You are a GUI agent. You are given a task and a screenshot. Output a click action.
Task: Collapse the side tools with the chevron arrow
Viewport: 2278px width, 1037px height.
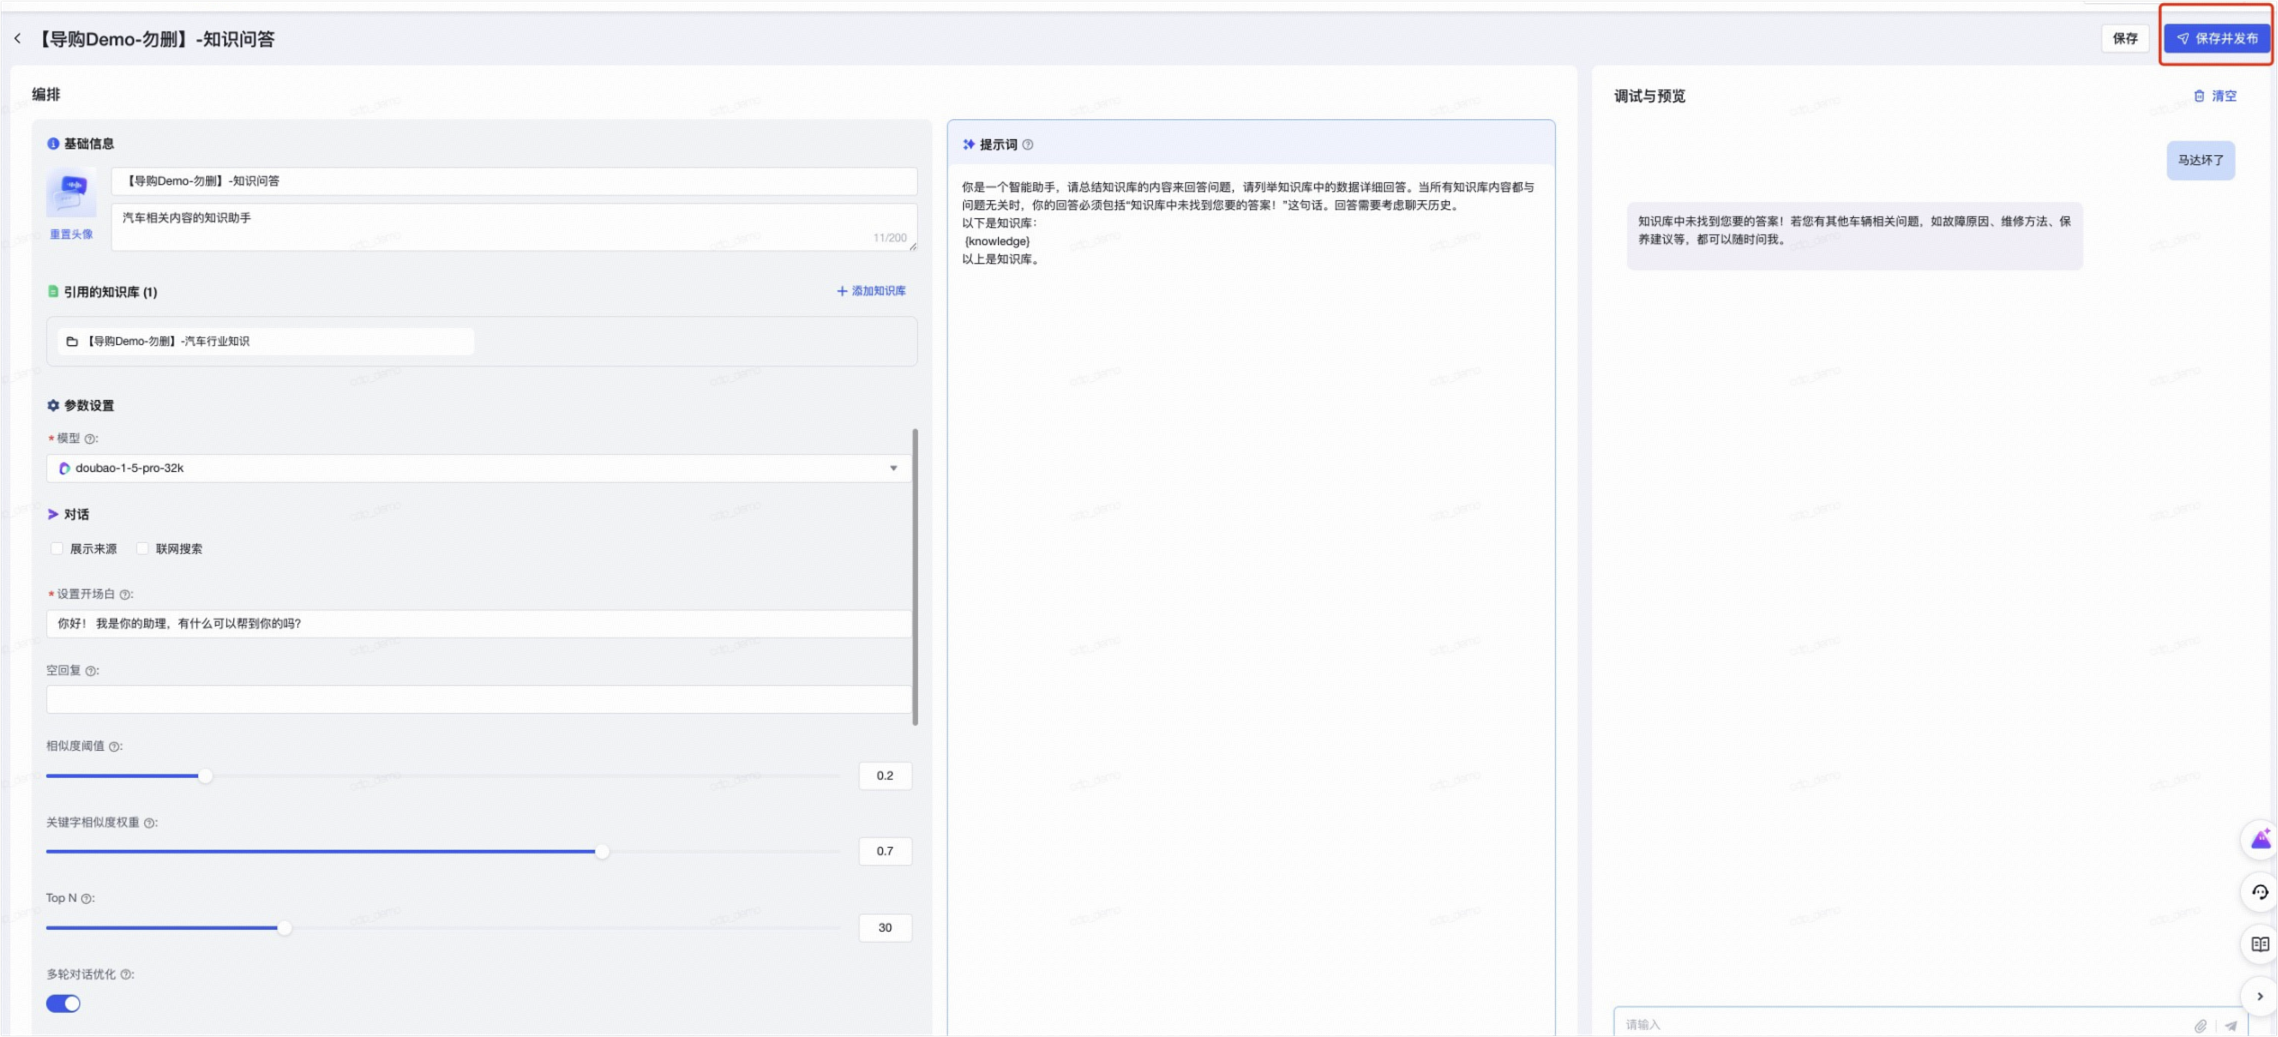[2260, 996]
